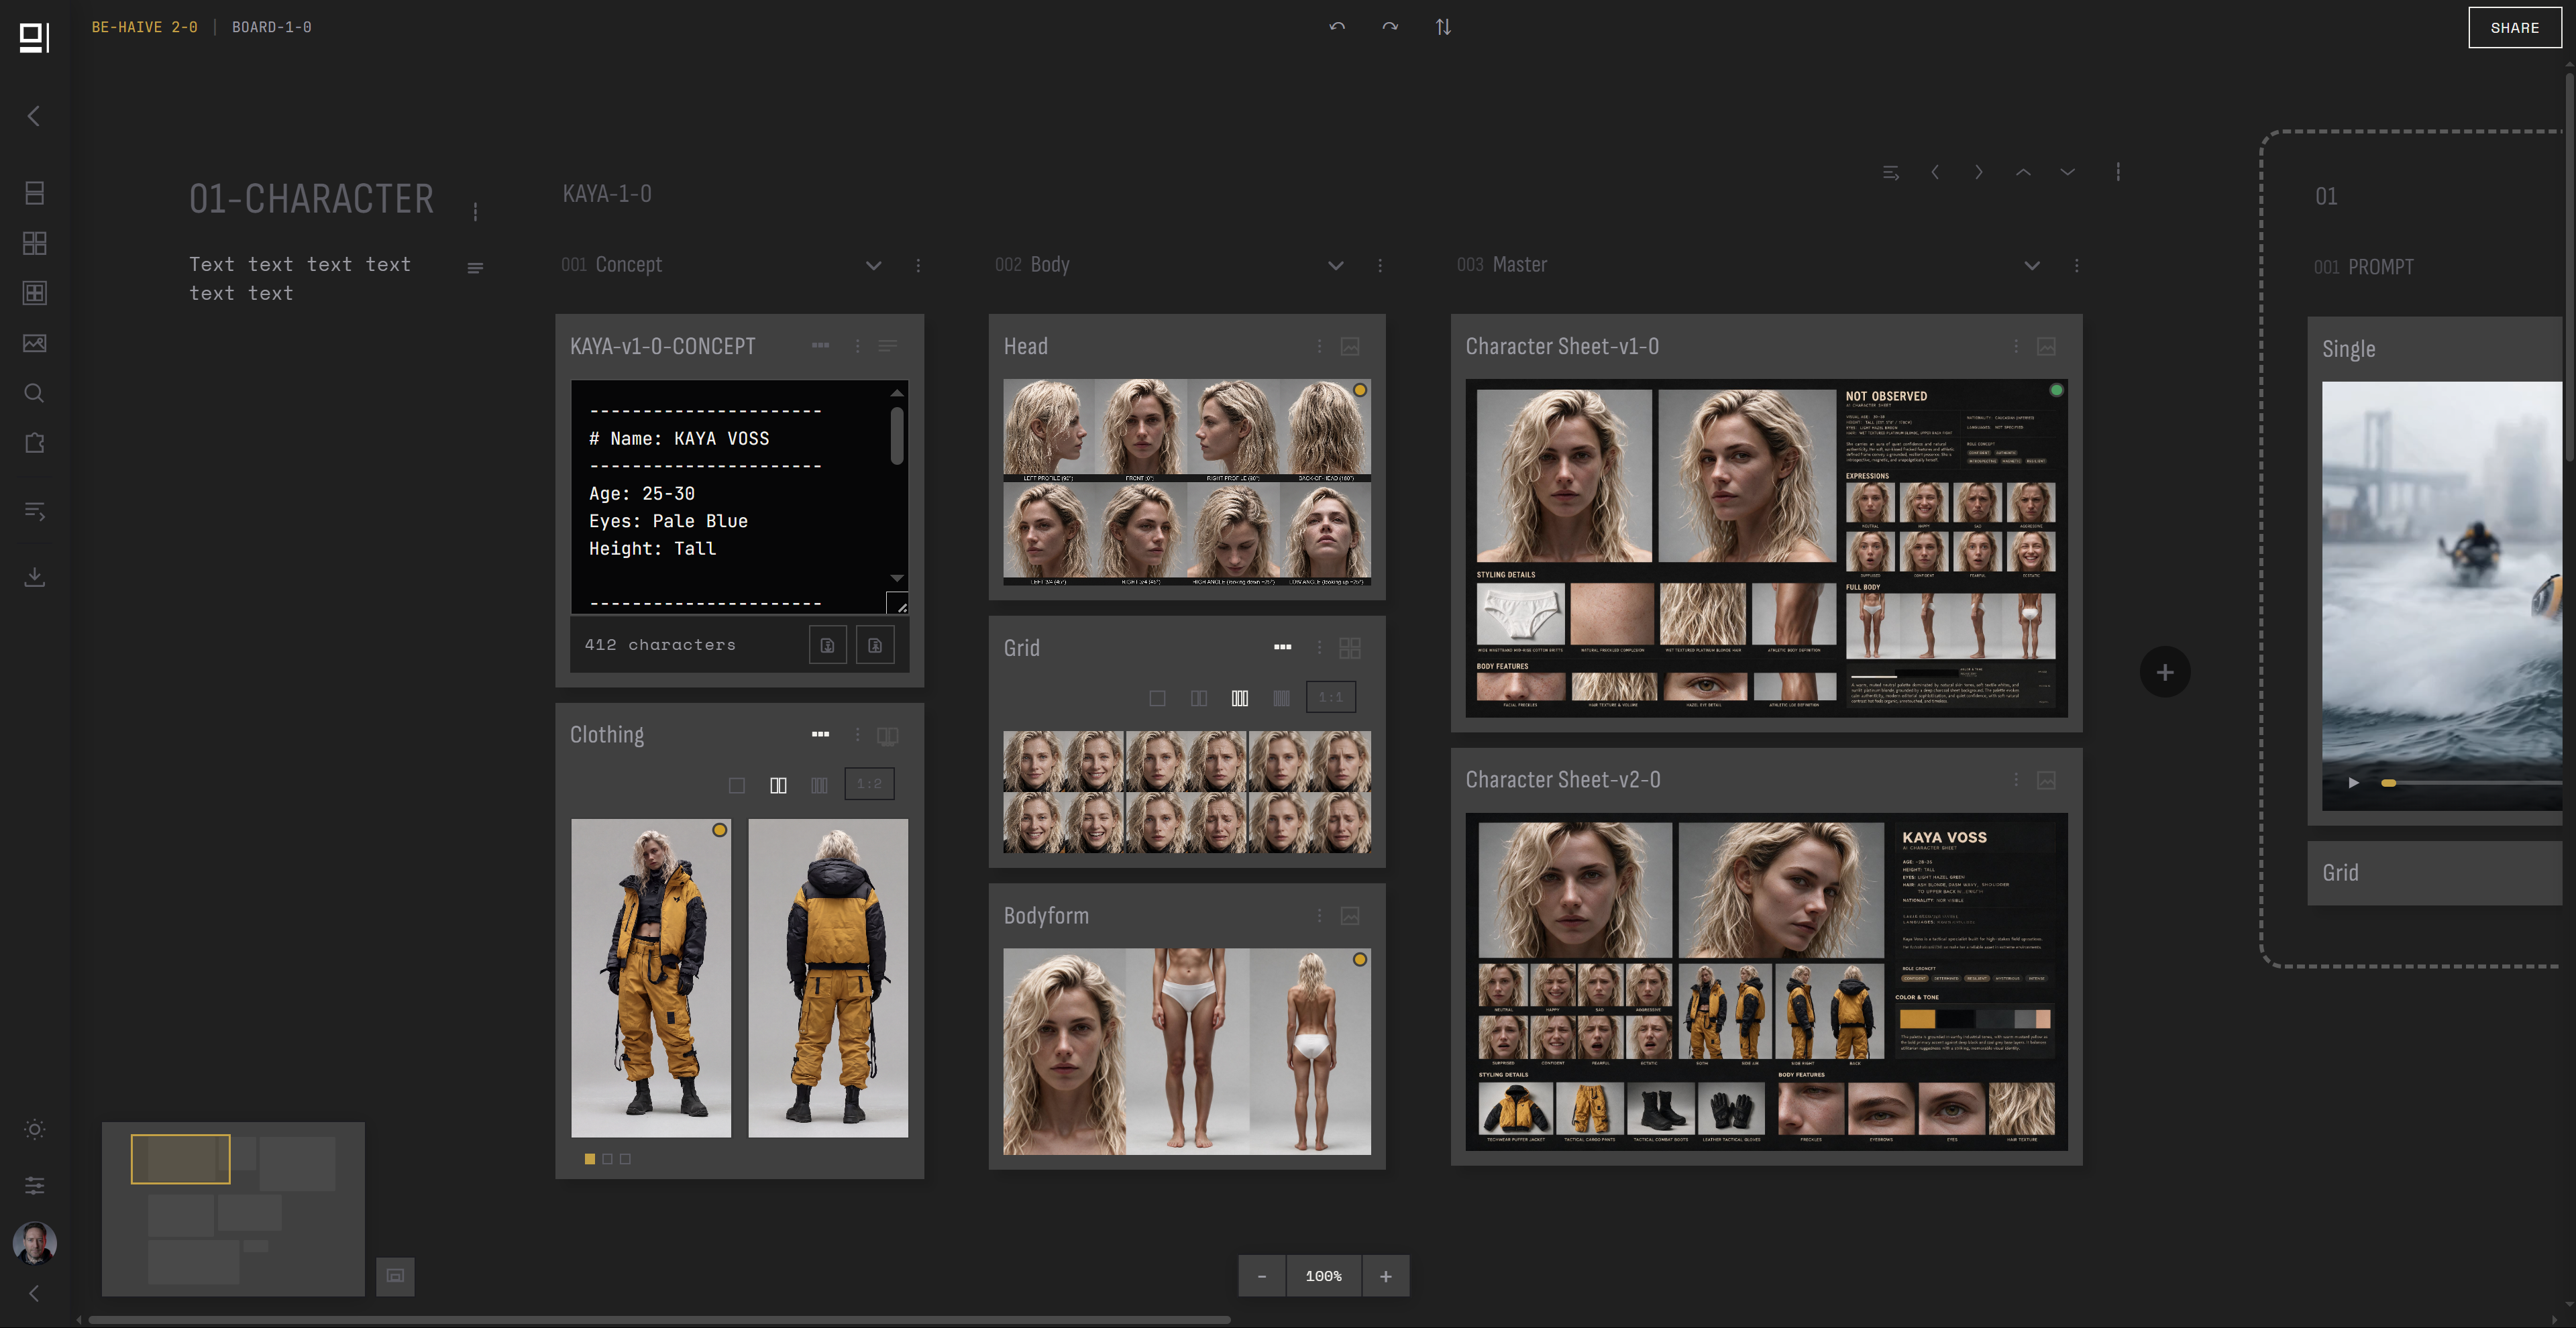Collapse the 003 Master column chevron

point(2032,266)
